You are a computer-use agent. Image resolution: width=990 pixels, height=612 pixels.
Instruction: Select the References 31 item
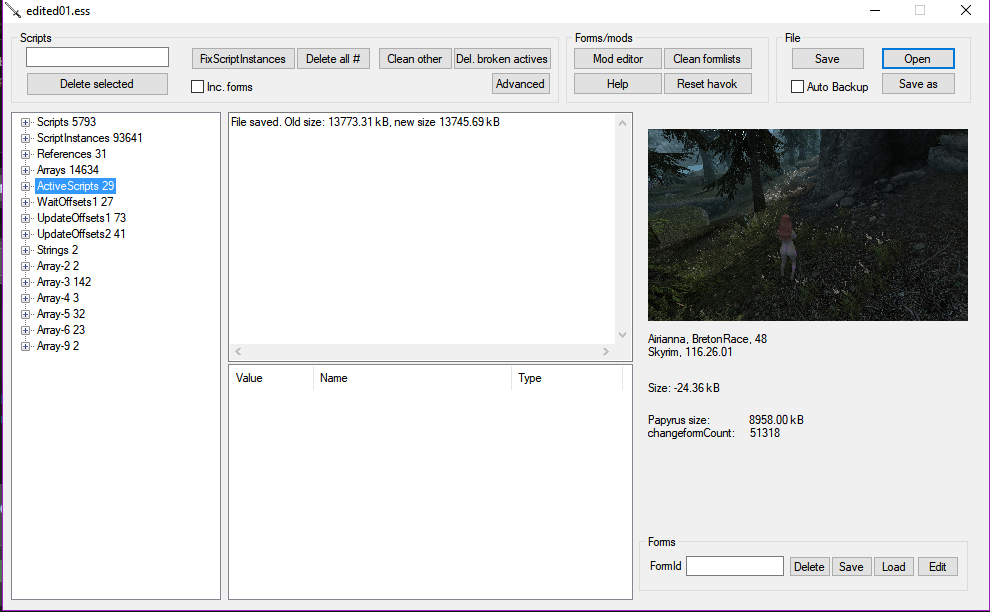(71, 154)
